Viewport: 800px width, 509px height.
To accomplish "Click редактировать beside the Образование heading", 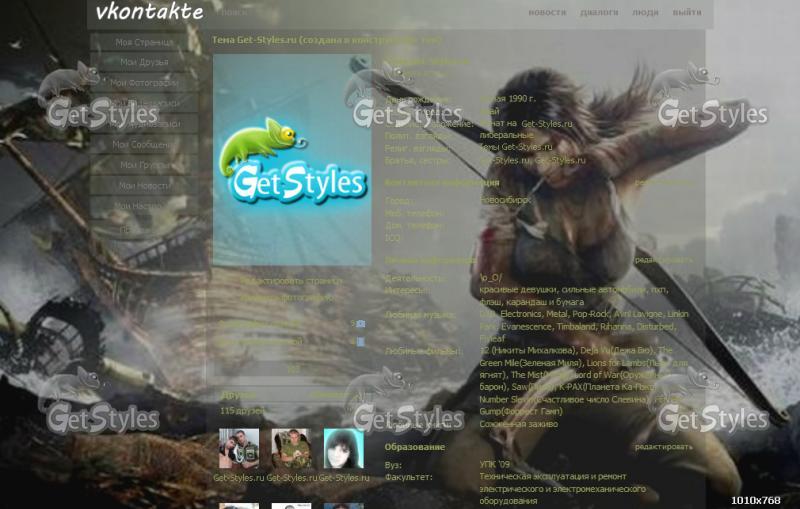I will [x=663, y=447].
